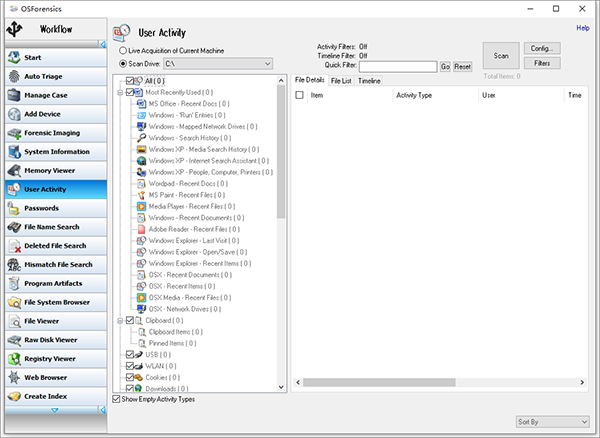Open the Auto Triage workflow icon

point(15,76)
